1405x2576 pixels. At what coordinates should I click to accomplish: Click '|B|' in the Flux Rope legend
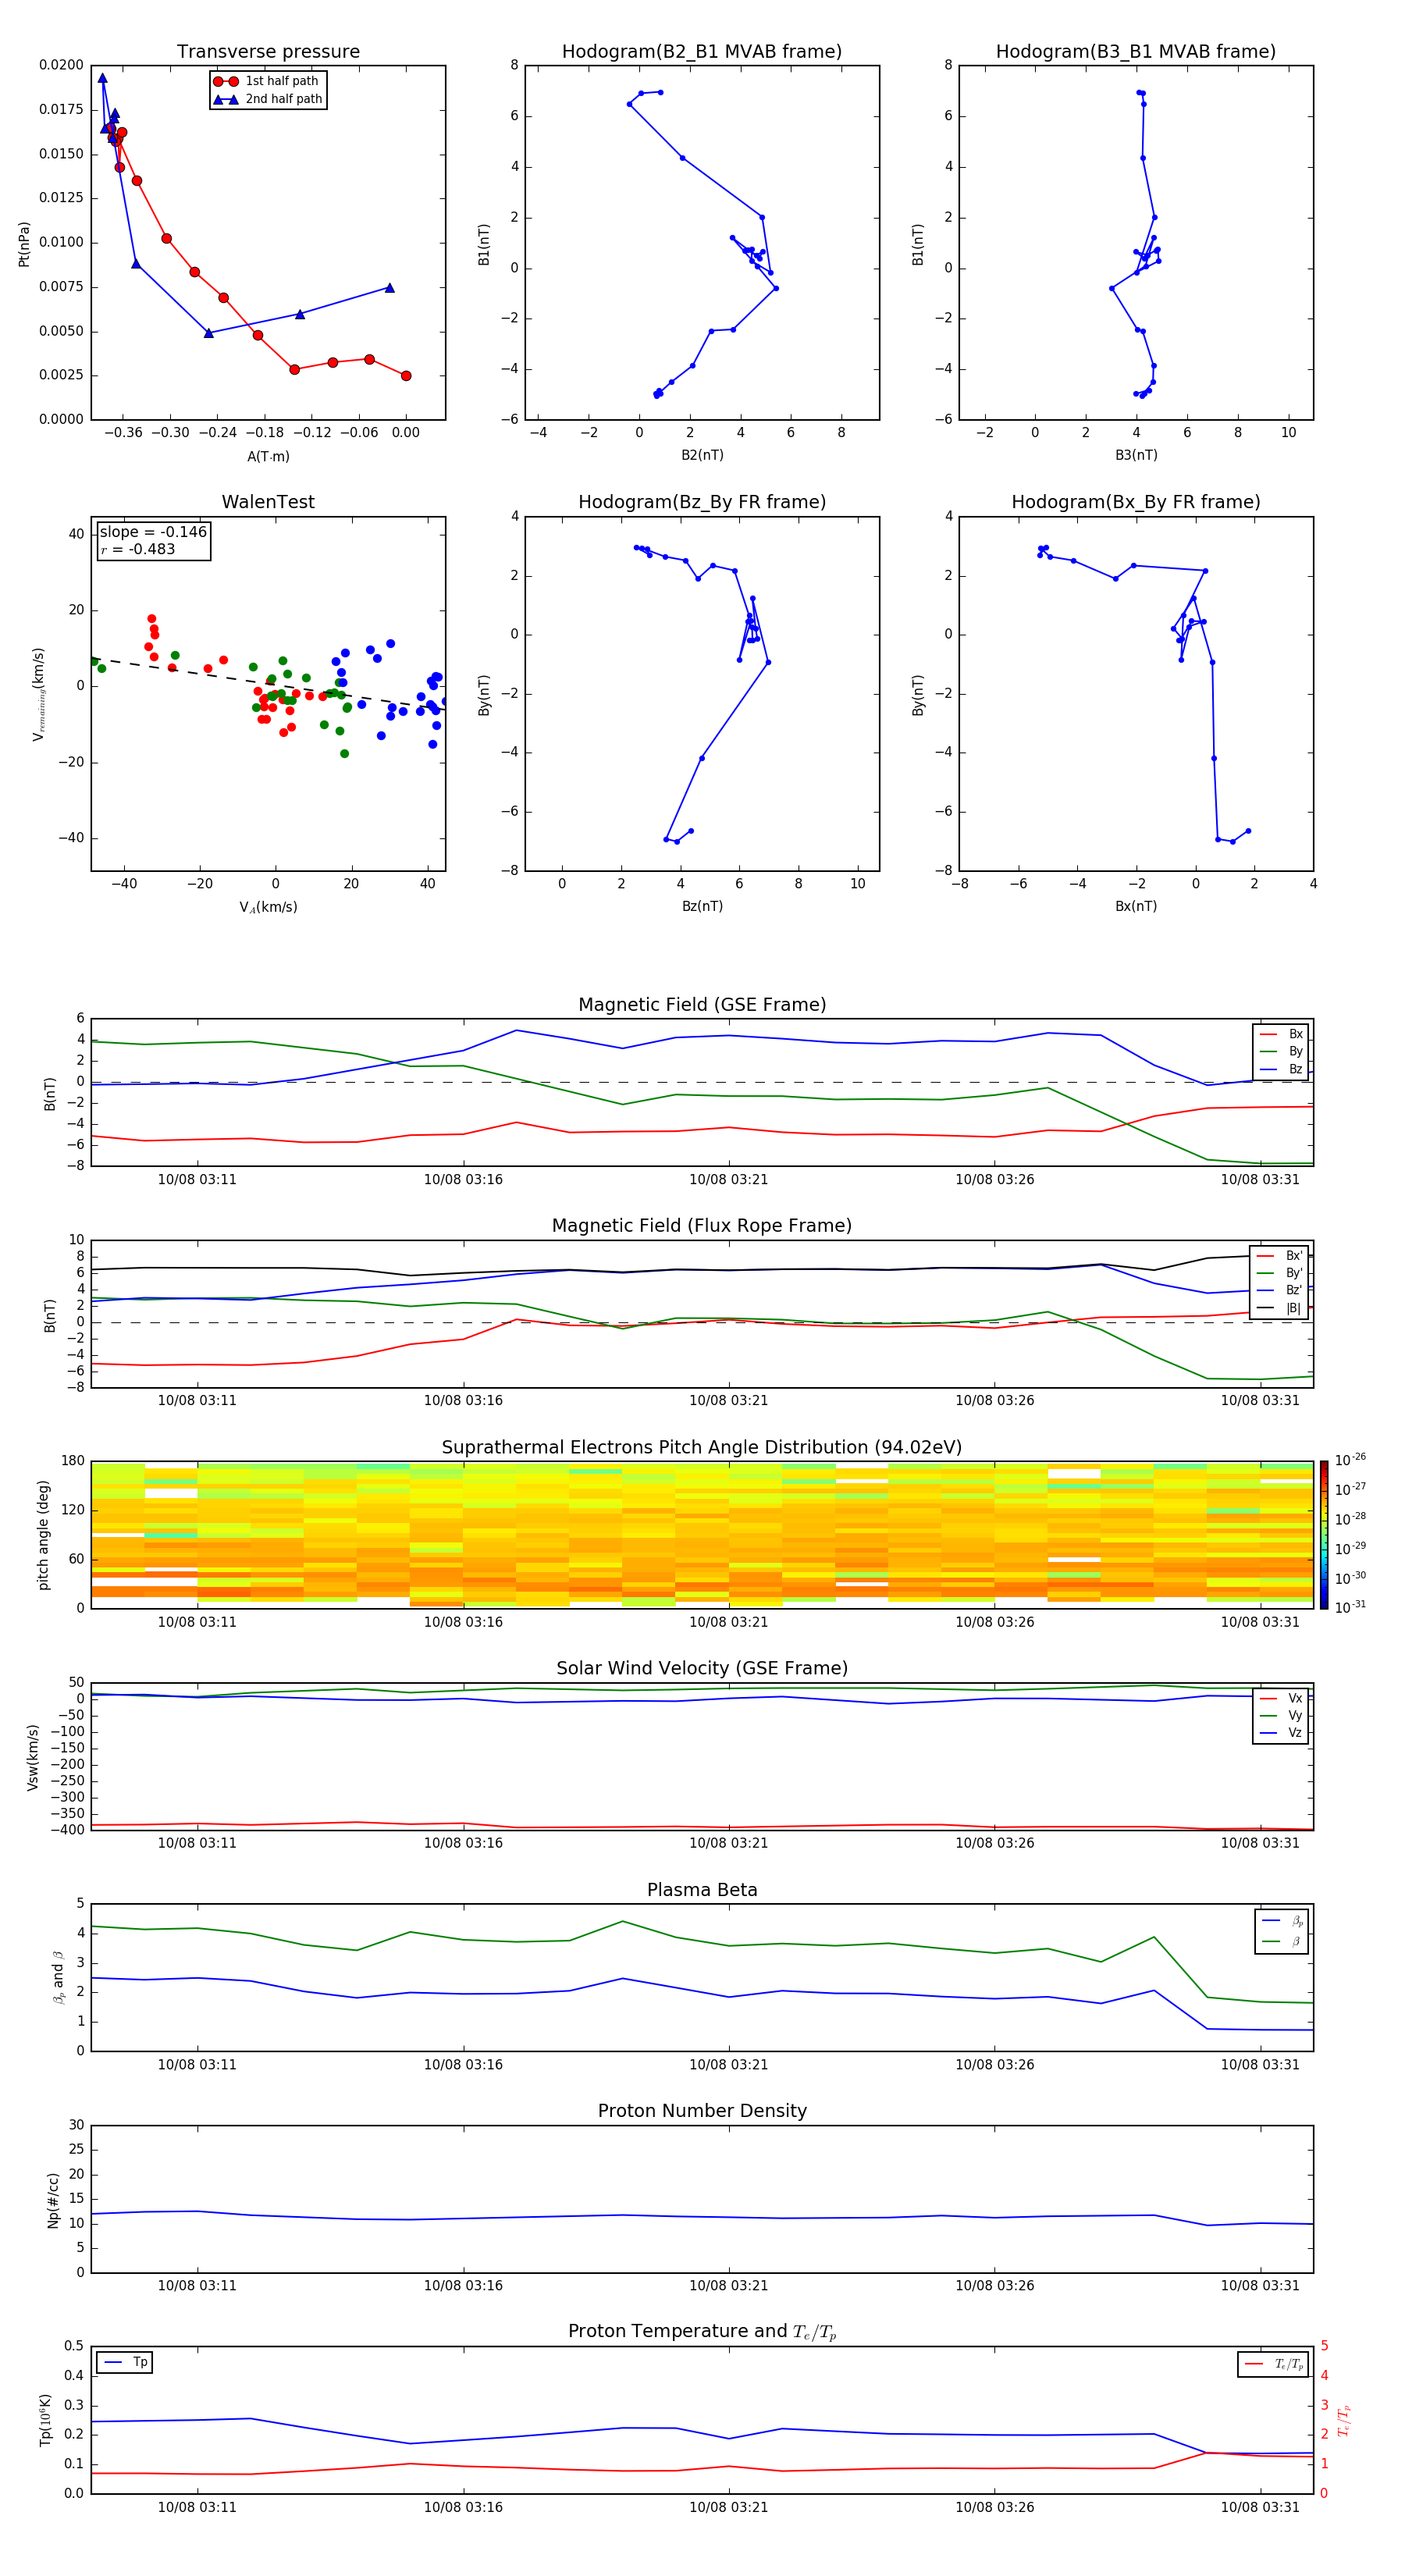(1280, 1308)
